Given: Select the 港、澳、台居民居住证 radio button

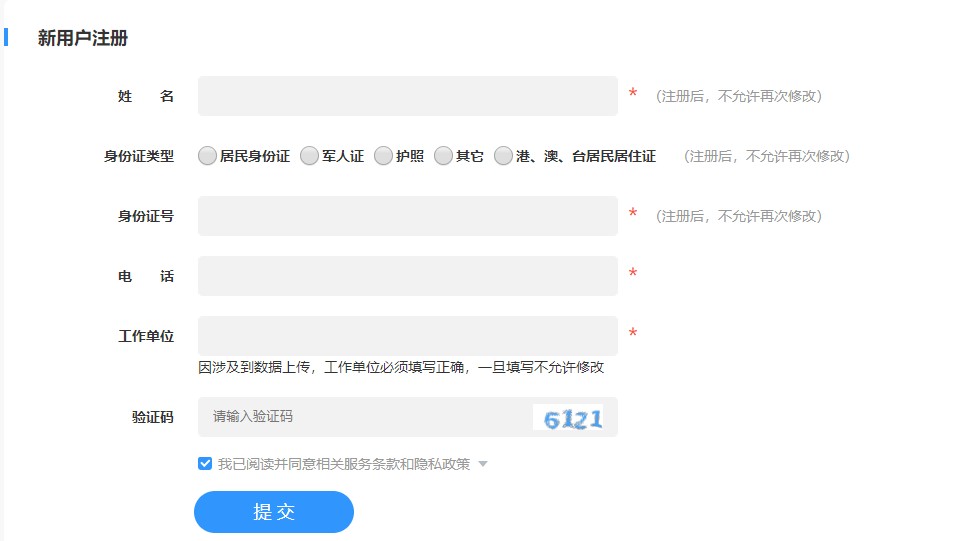Looking at the screenshot, I should click(503, 156).
